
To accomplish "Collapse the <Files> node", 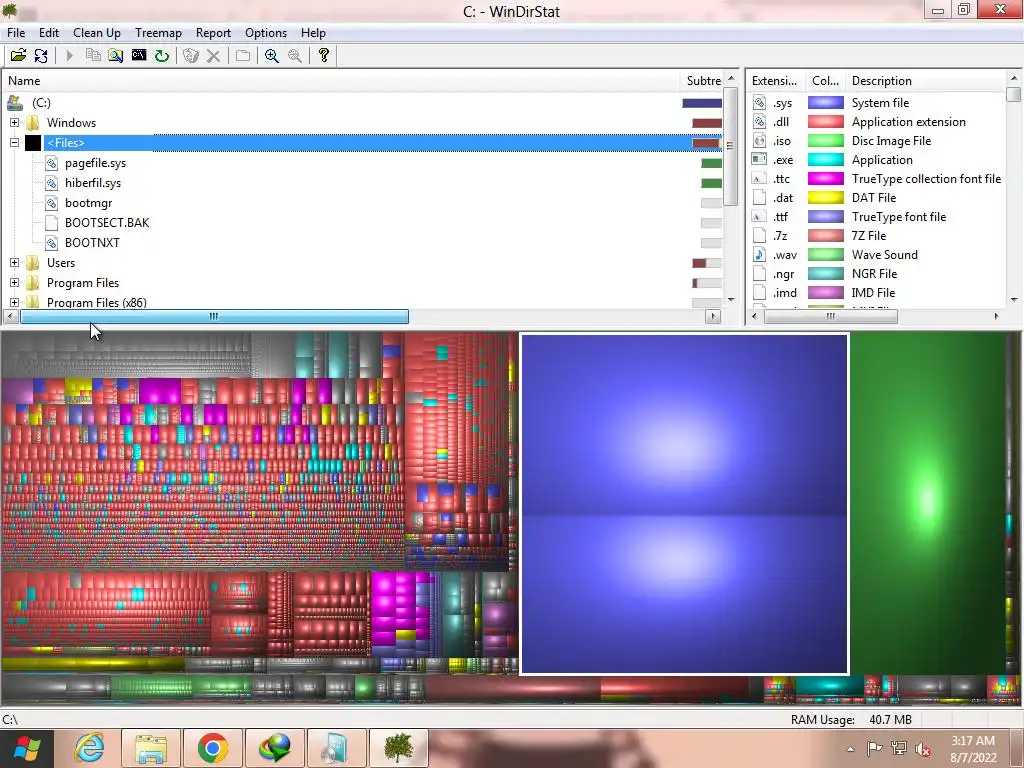I will 14,142.
